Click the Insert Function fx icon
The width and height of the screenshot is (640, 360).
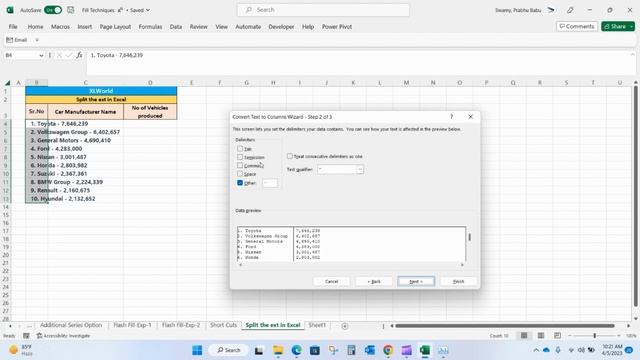point(80,55)
